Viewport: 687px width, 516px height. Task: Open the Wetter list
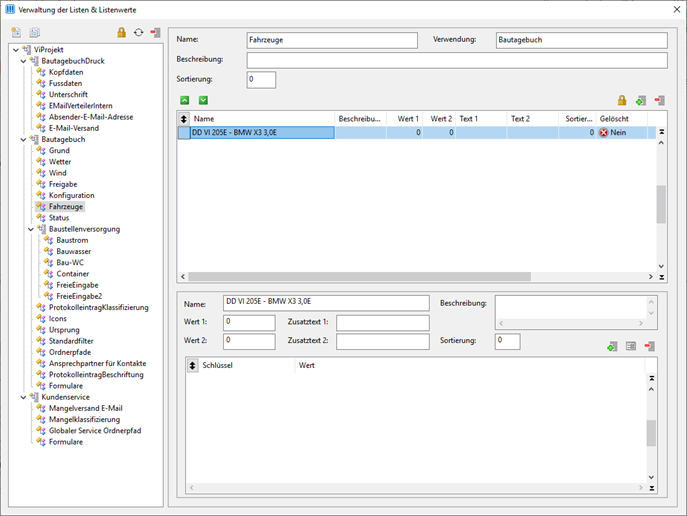pyautogui.click(x=60, y=162)
